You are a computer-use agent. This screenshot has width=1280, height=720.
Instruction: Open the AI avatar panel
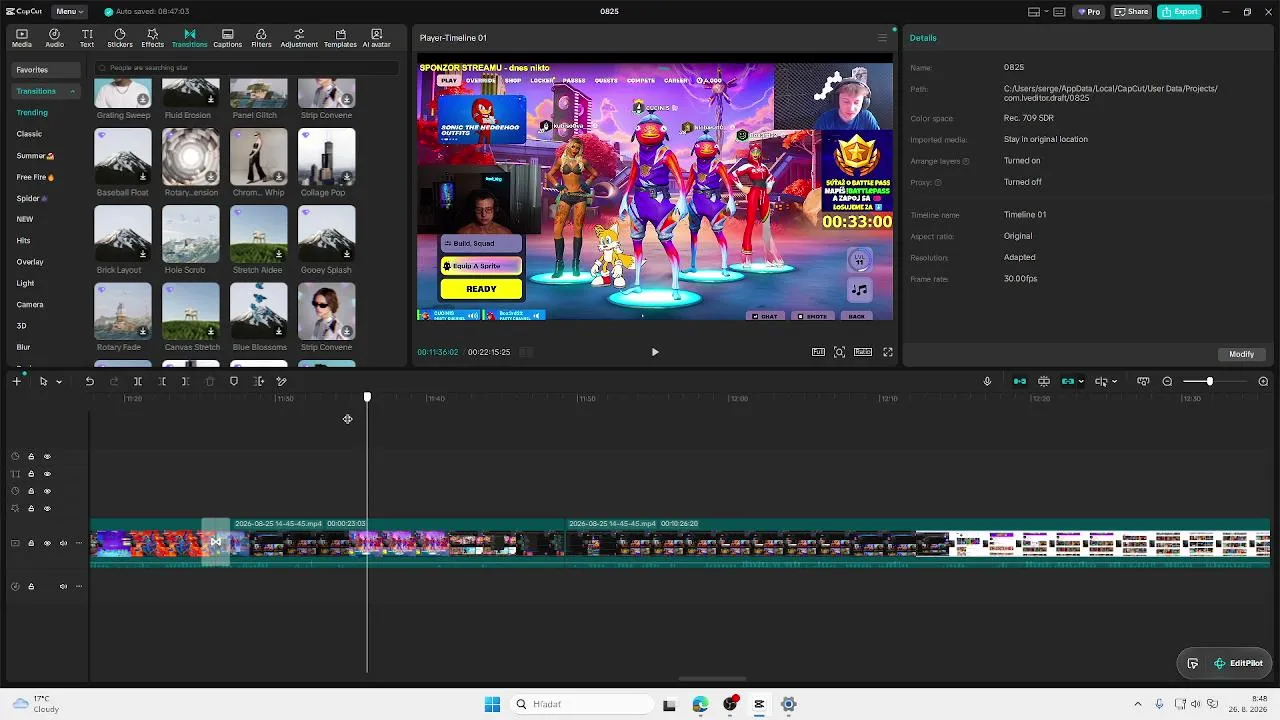tap(377, 38)
